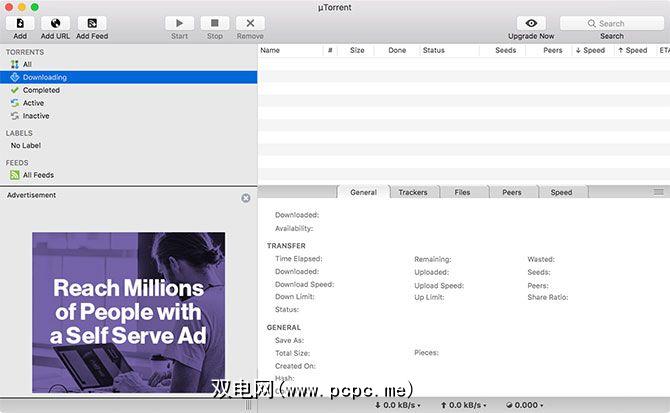Select All torrents in sidebar
Image resolution: width=670 pixels, height=413 pixels.
tap(128, 64)
